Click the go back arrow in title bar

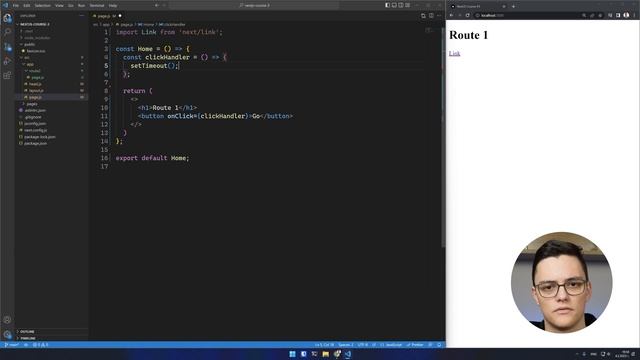[x=157, y=5]
